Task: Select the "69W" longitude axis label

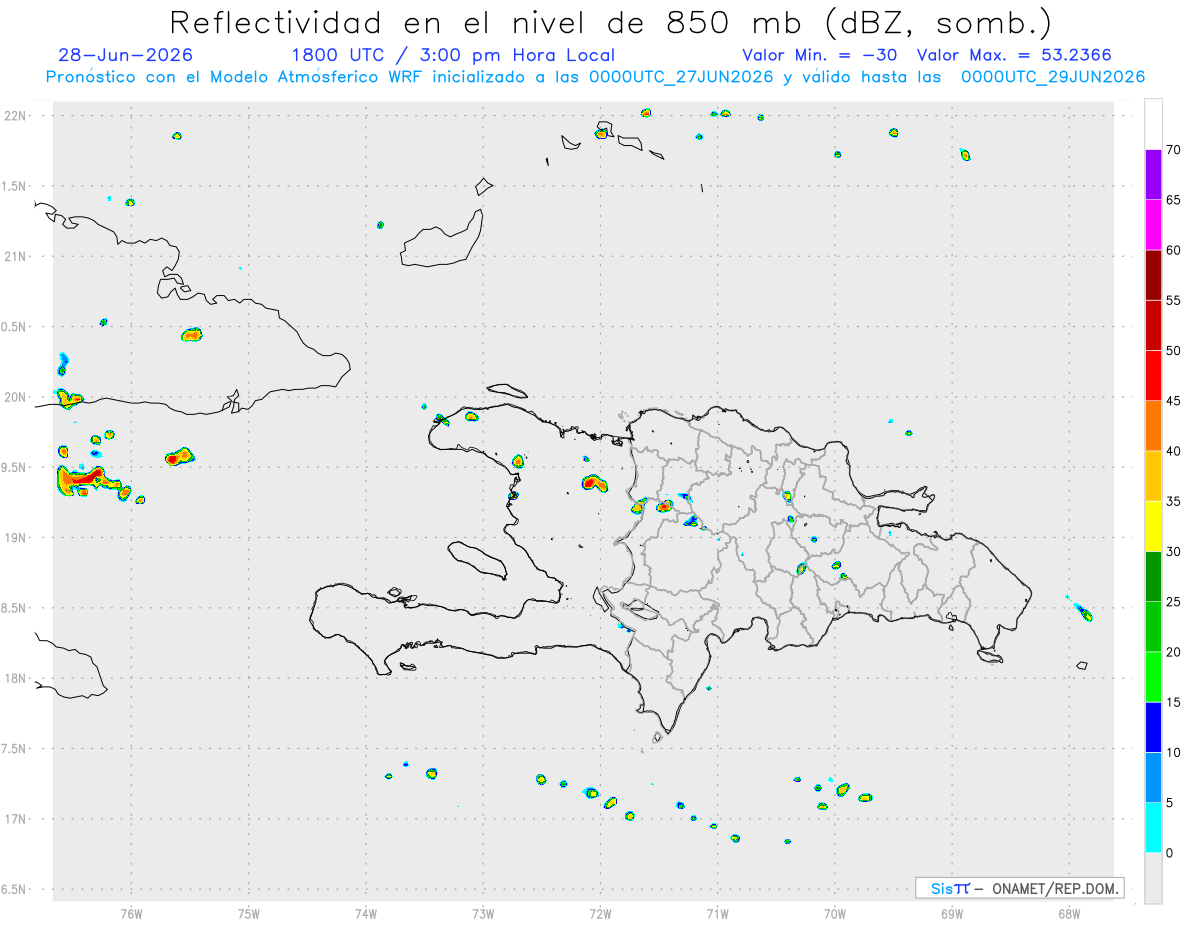Action: tap(952, 913)
